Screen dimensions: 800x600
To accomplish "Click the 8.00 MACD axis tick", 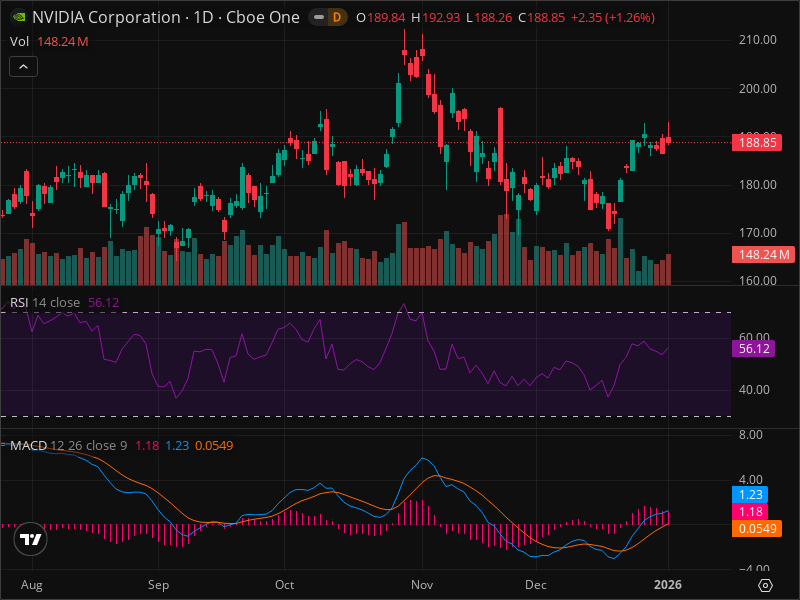I will (751, 435).
